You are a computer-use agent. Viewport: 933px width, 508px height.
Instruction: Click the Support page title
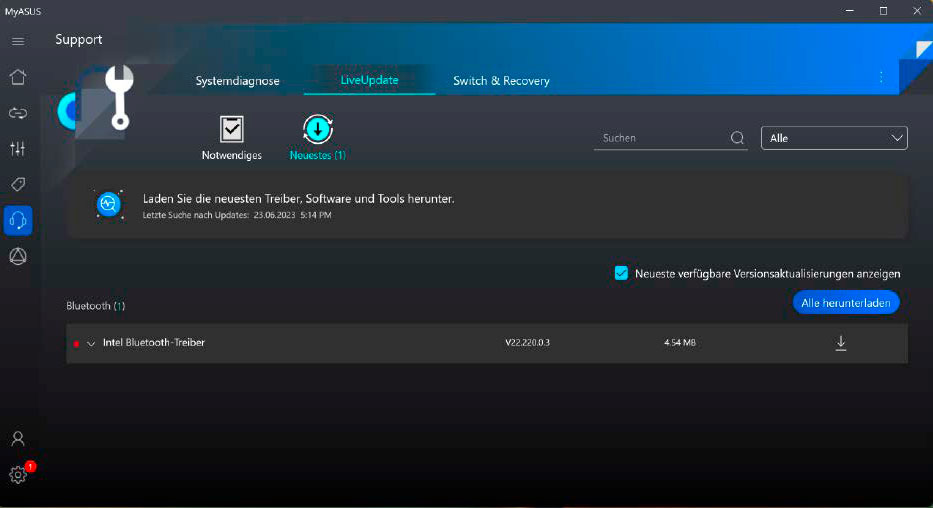(79, 39)
